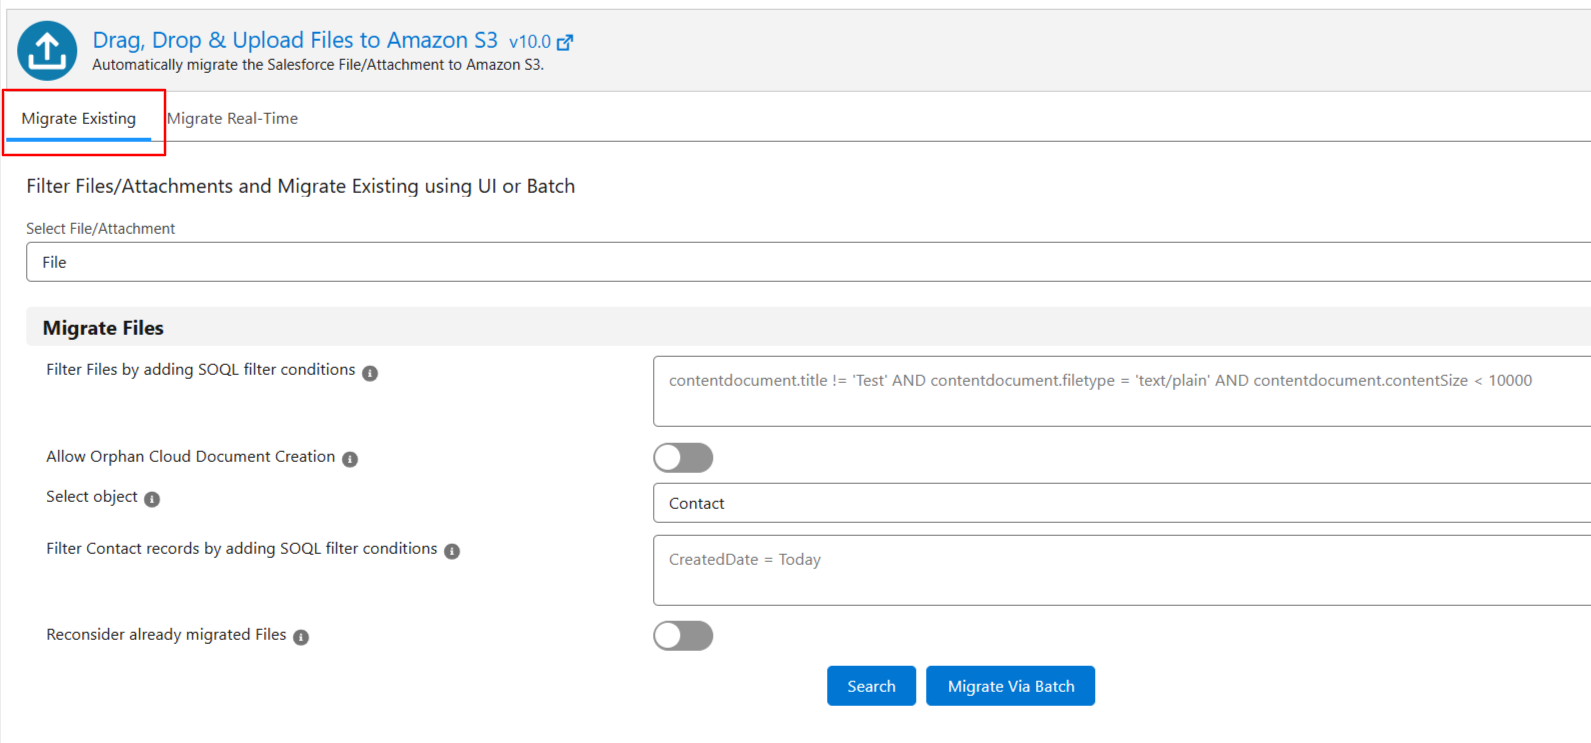Click info icon next to Filter Files SOQL conditions
This screenshot has height=743, width=1591.
[x=370, y=373]
